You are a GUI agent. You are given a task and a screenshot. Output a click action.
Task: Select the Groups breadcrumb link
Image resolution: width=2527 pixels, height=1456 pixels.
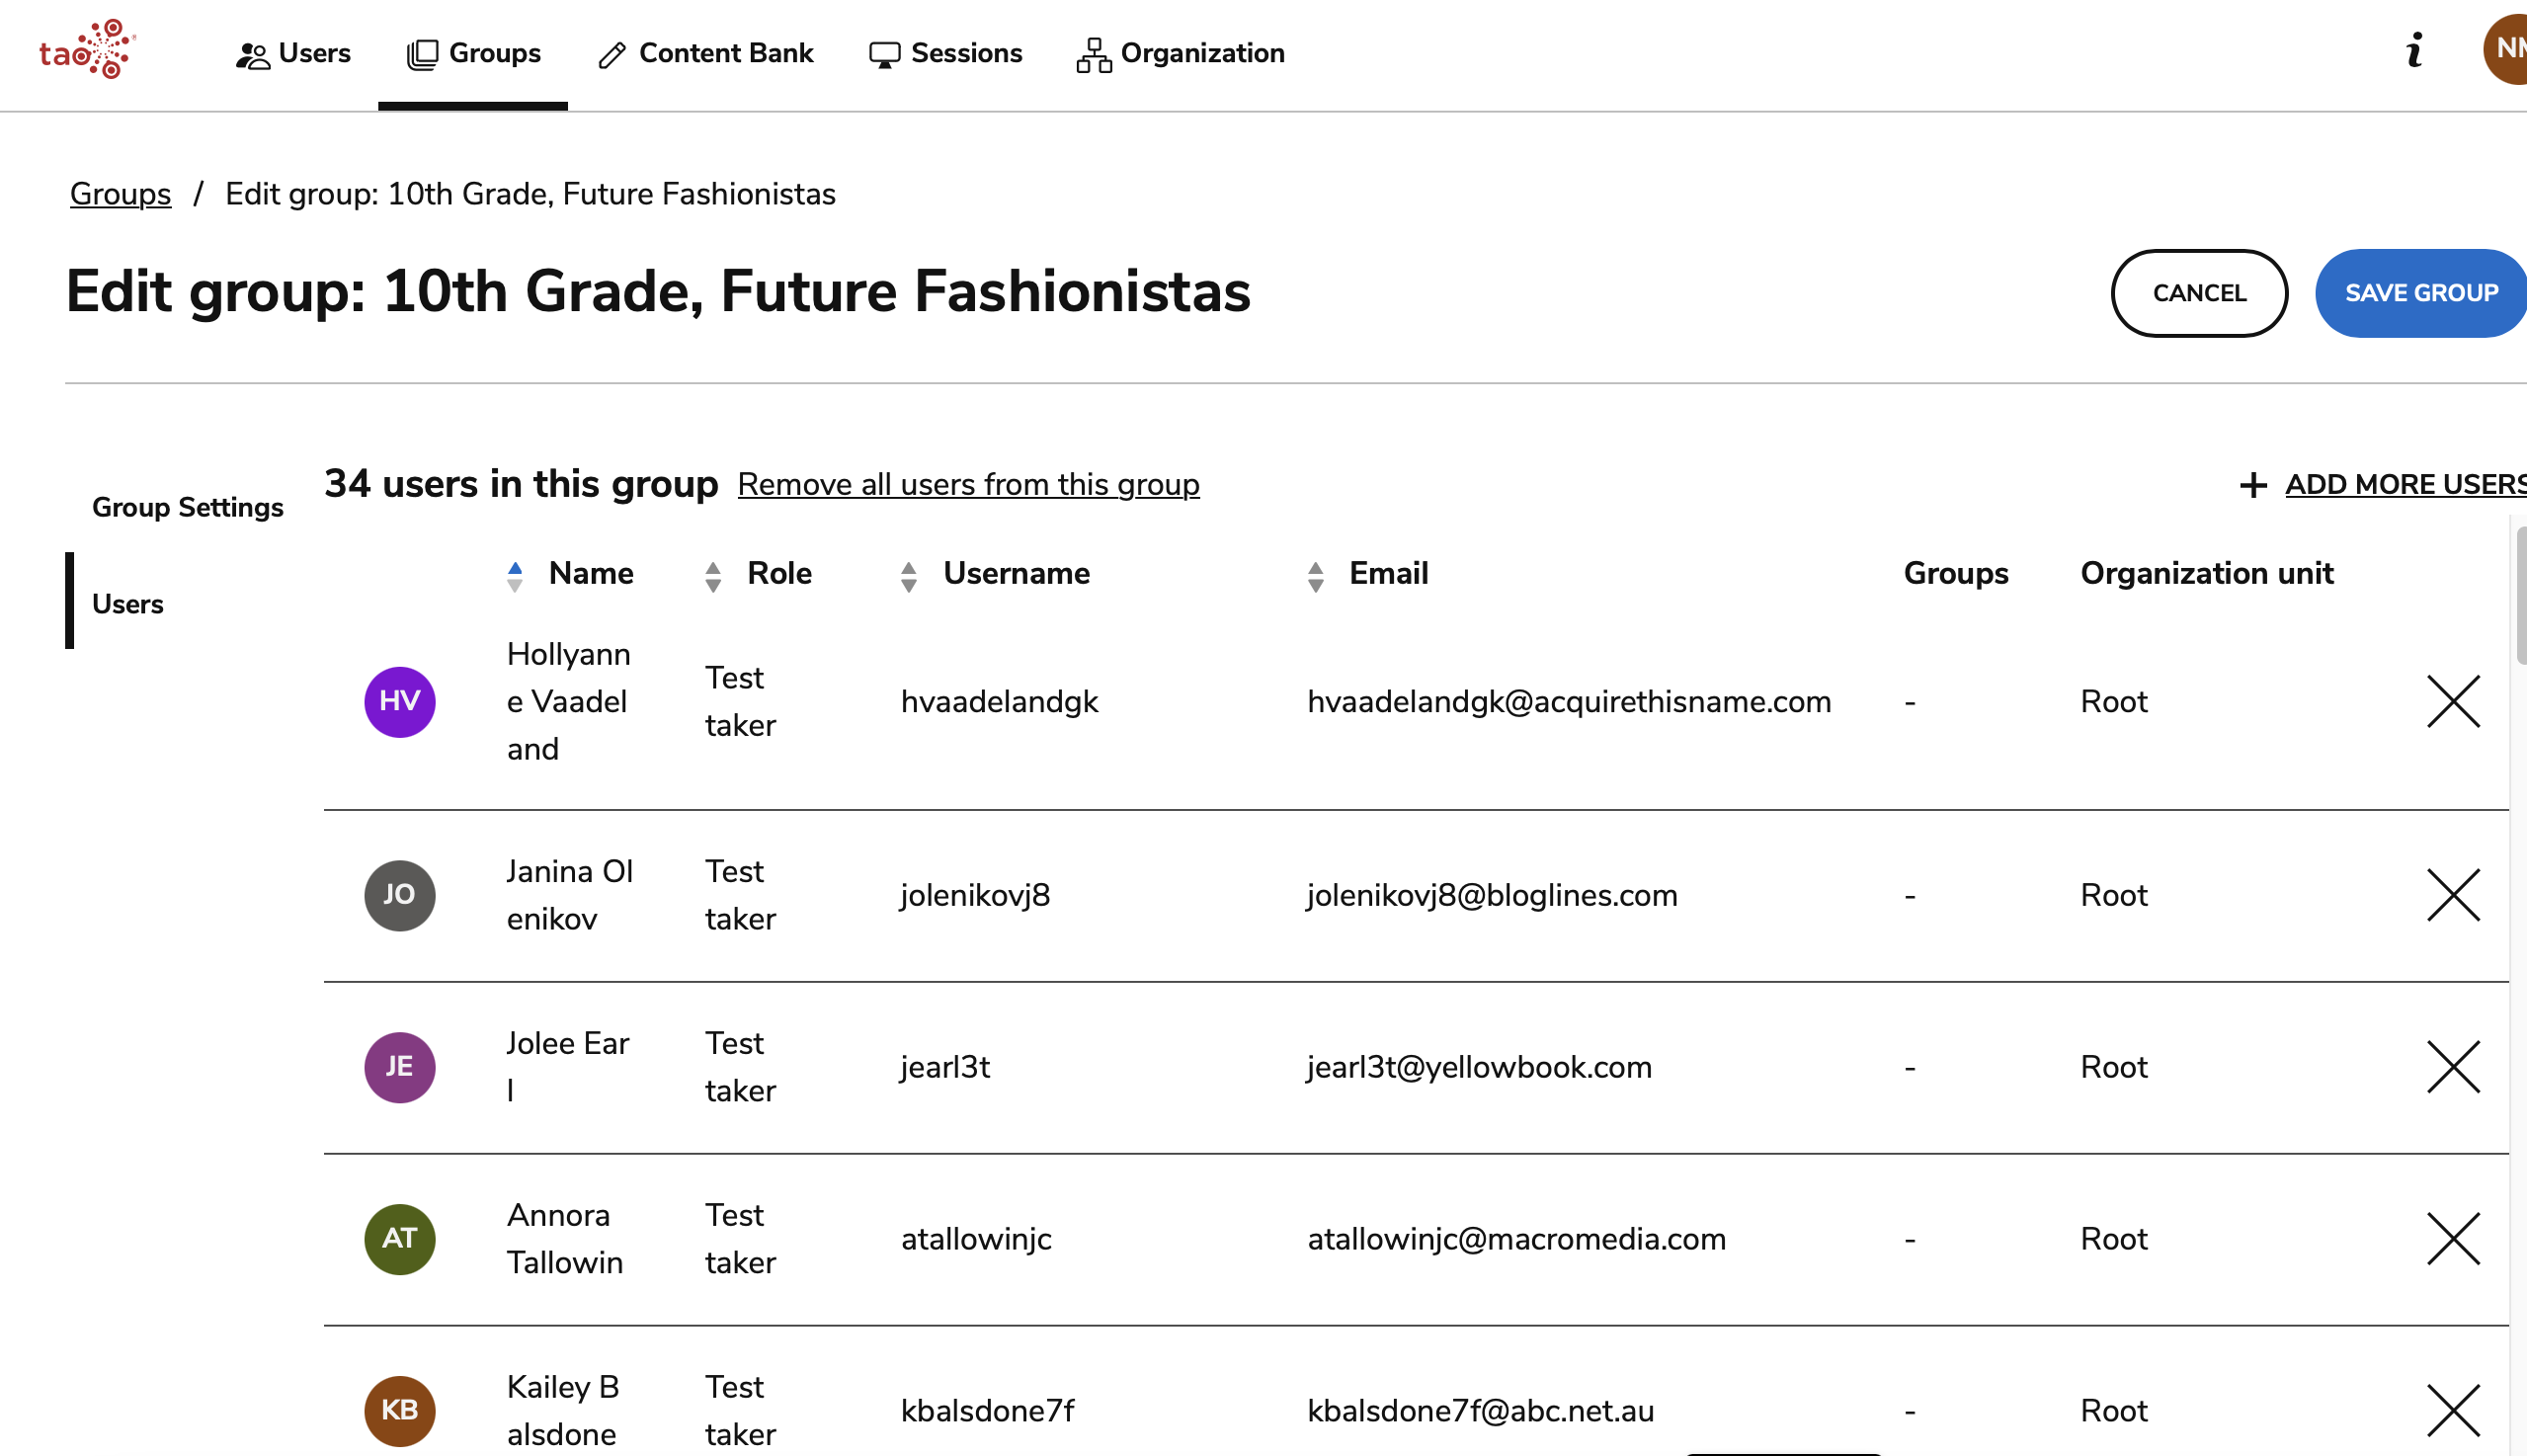(x=120, y=193)
